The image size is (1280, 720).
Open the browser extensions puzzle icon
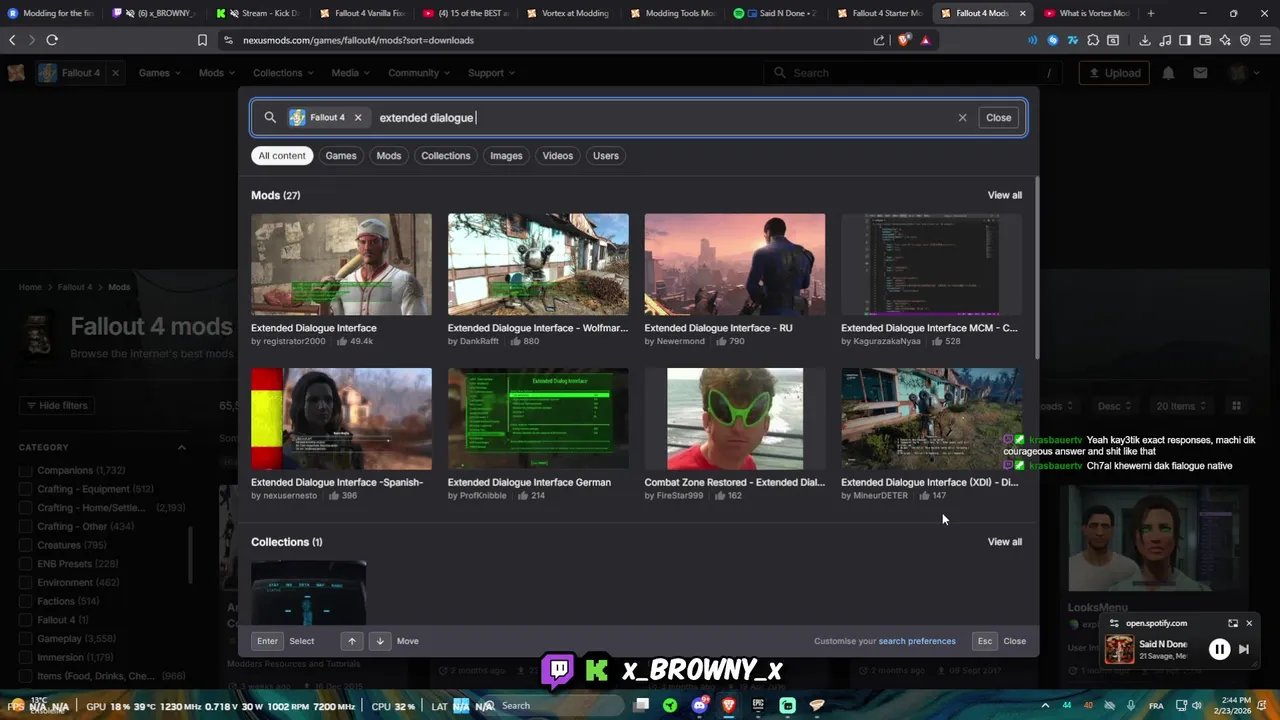point(1093,40)
